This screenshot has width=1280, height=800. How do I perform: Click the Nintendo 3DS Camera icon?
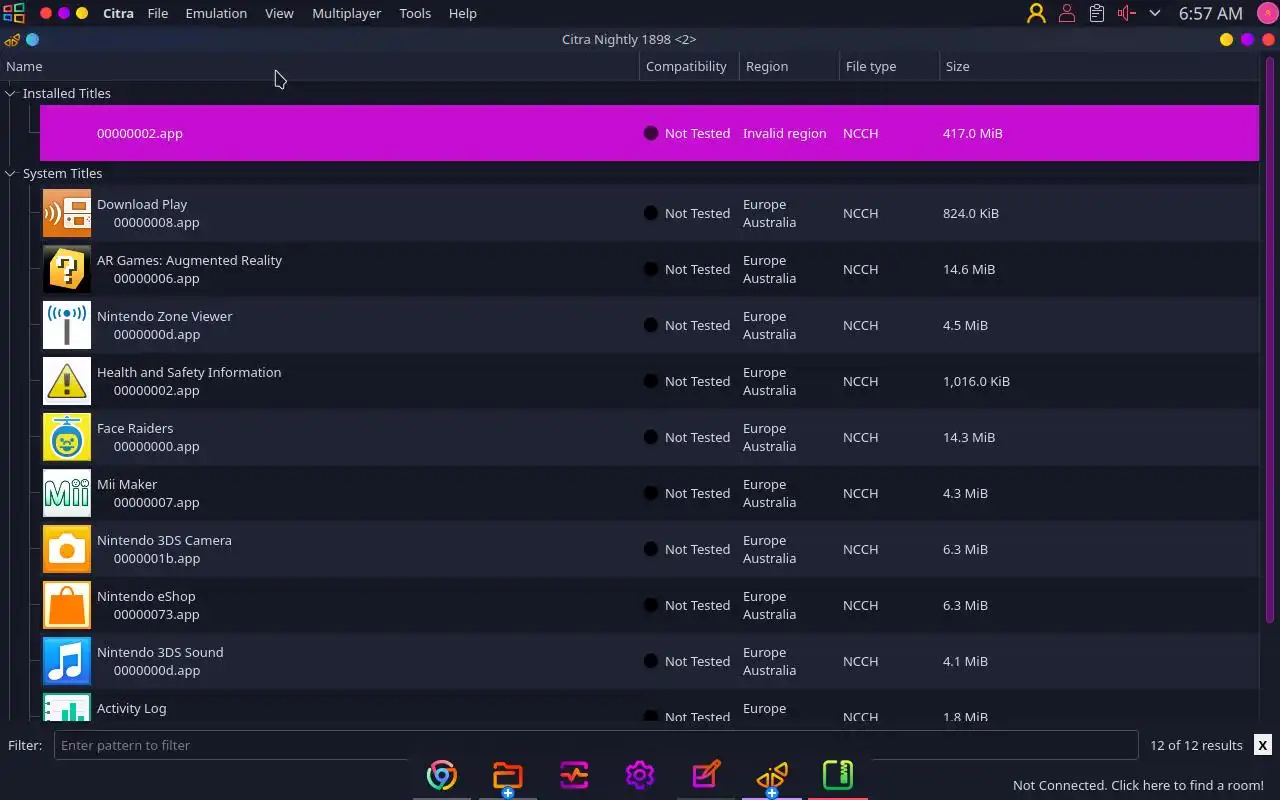[67, 549]
